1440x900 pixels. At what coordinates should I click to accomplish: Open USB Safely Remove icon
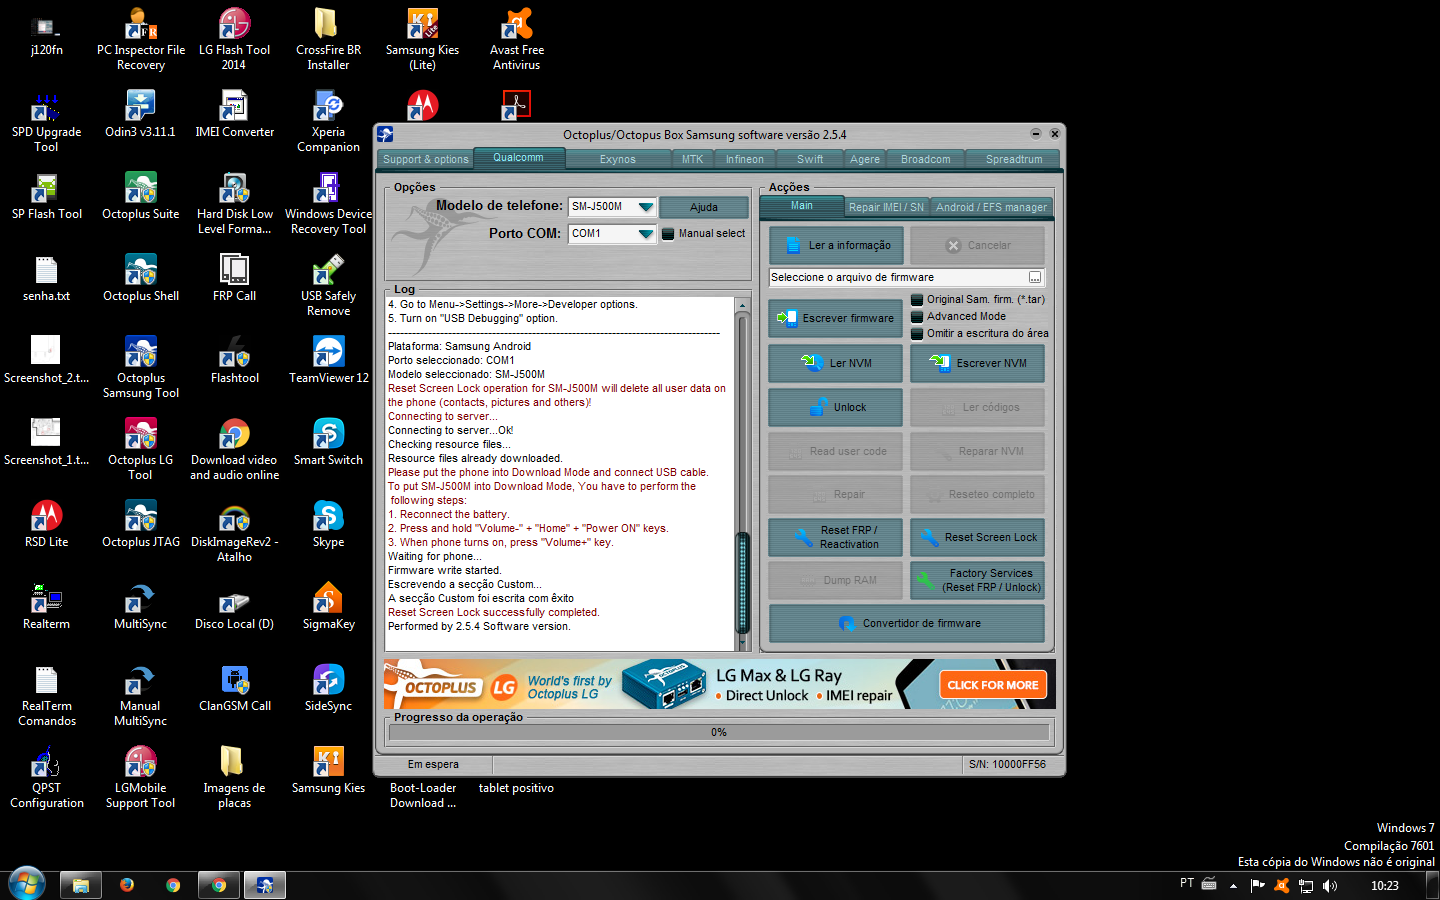coord(328,285)
